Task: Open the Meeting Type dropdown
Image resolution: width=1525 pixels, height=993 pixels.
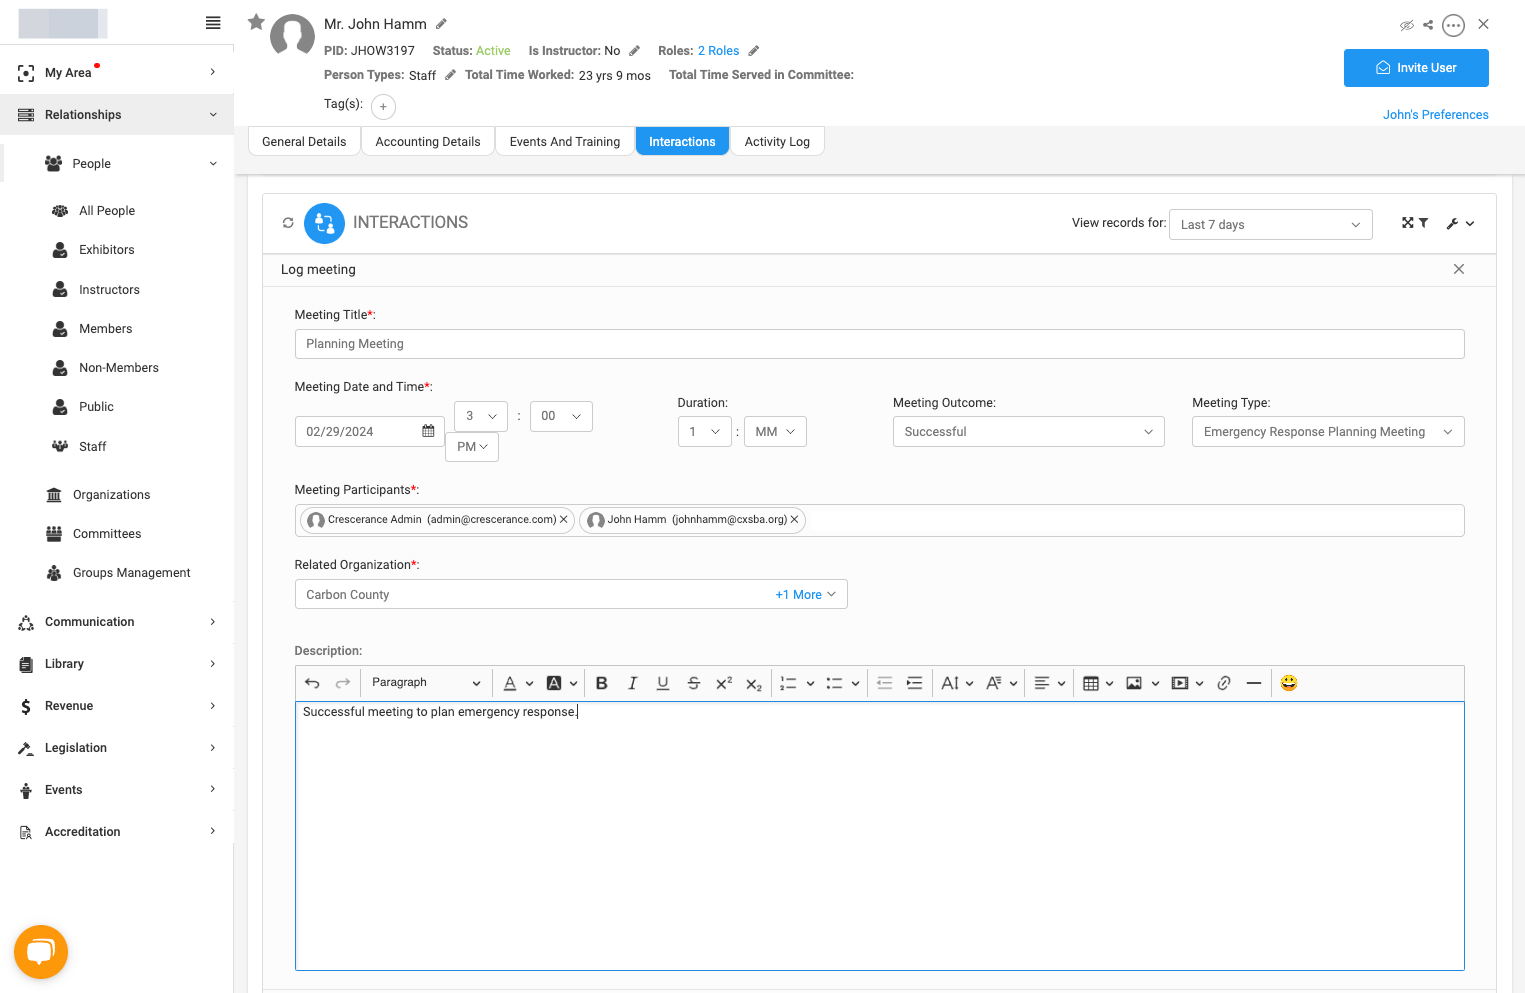Action: (x=1328, y=432)
